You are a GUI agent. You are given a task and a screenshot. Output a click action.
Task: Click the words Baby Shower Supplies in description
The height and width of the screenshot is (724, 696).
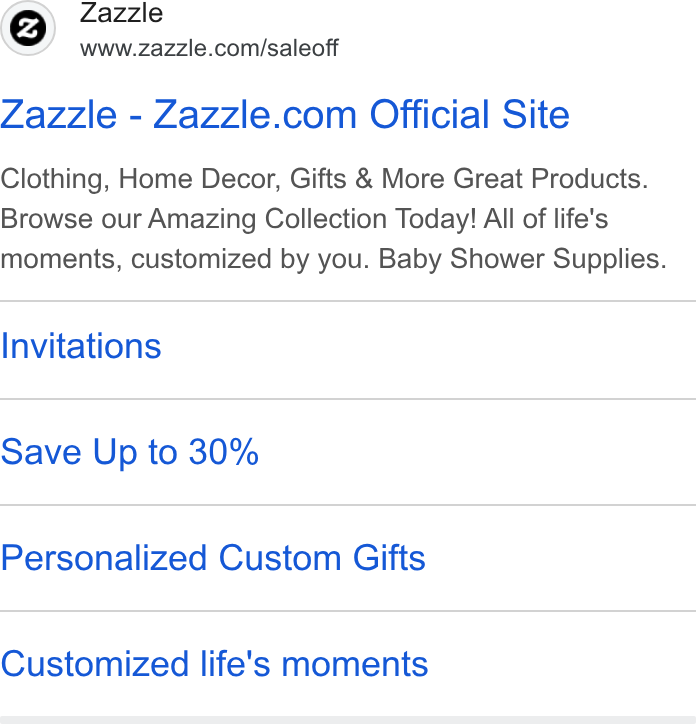(x=522, y=259)
